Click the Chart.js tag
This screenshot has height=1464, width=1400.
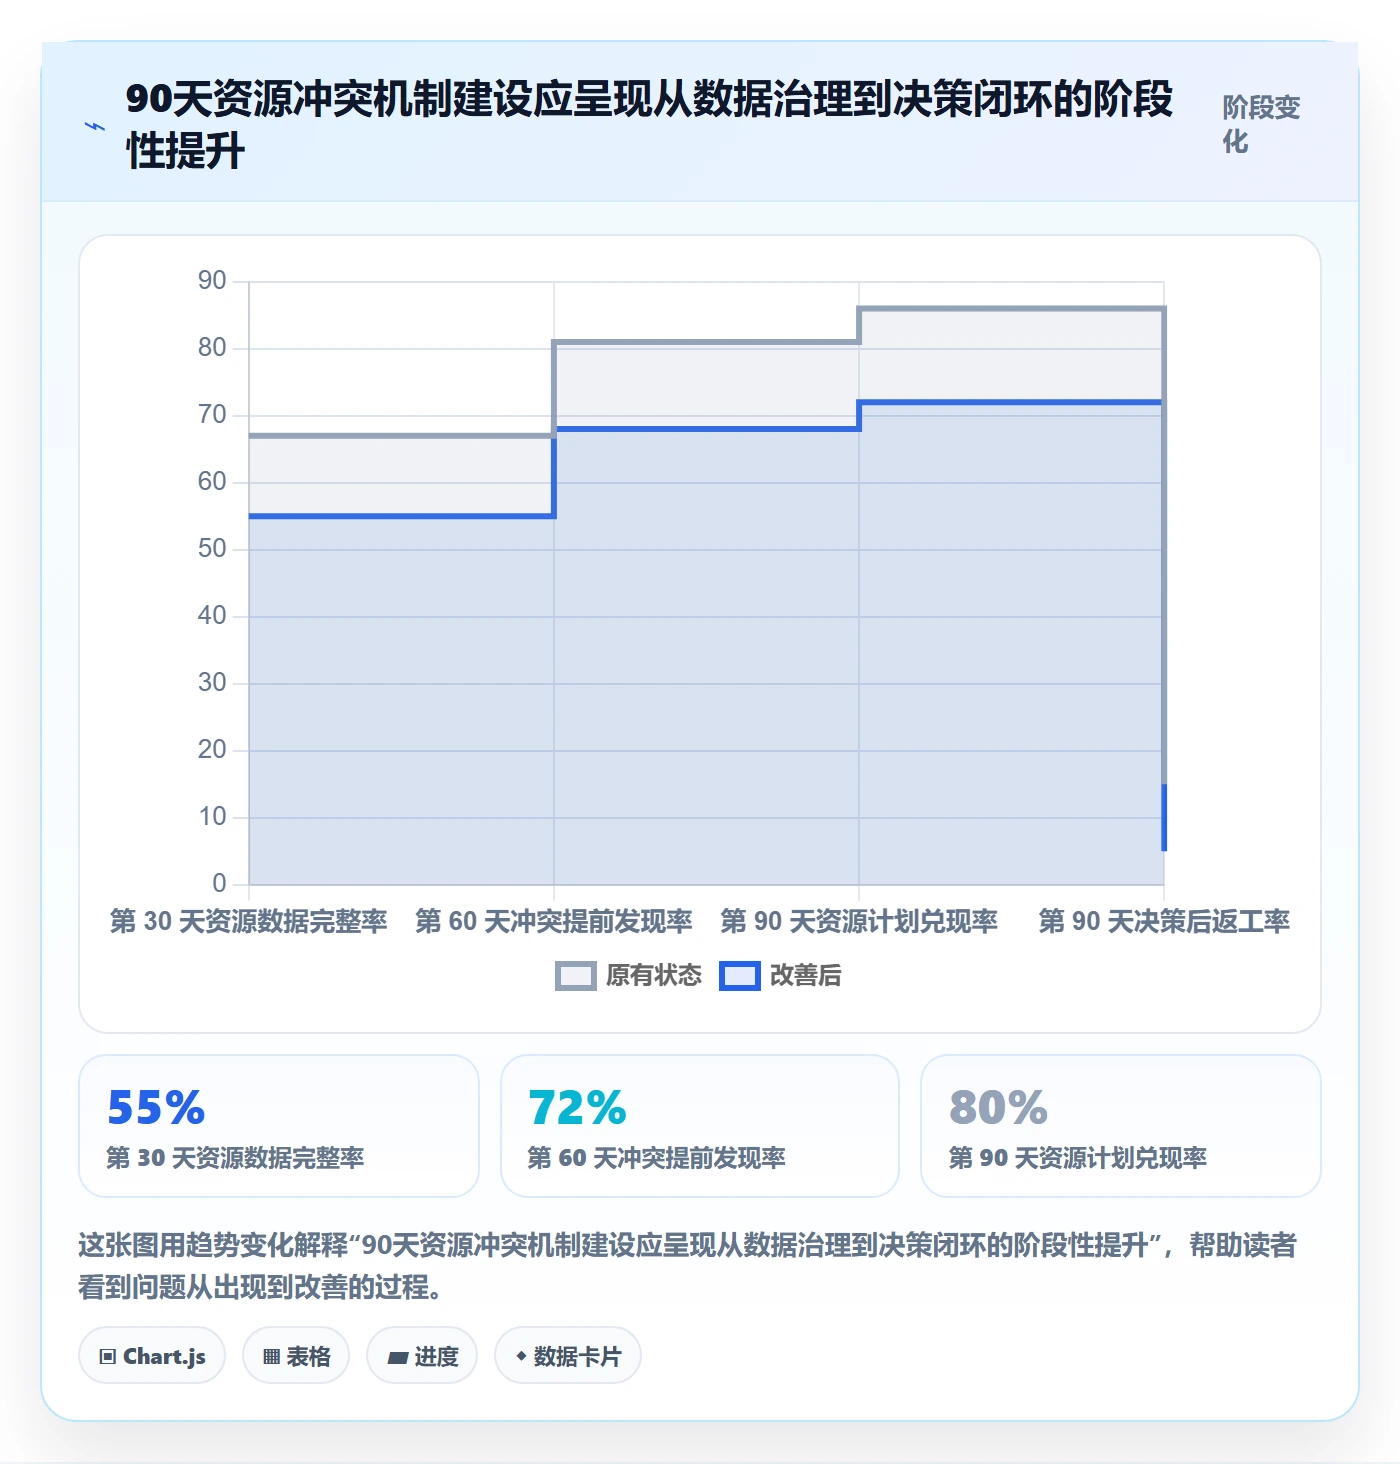point(152,1356)
